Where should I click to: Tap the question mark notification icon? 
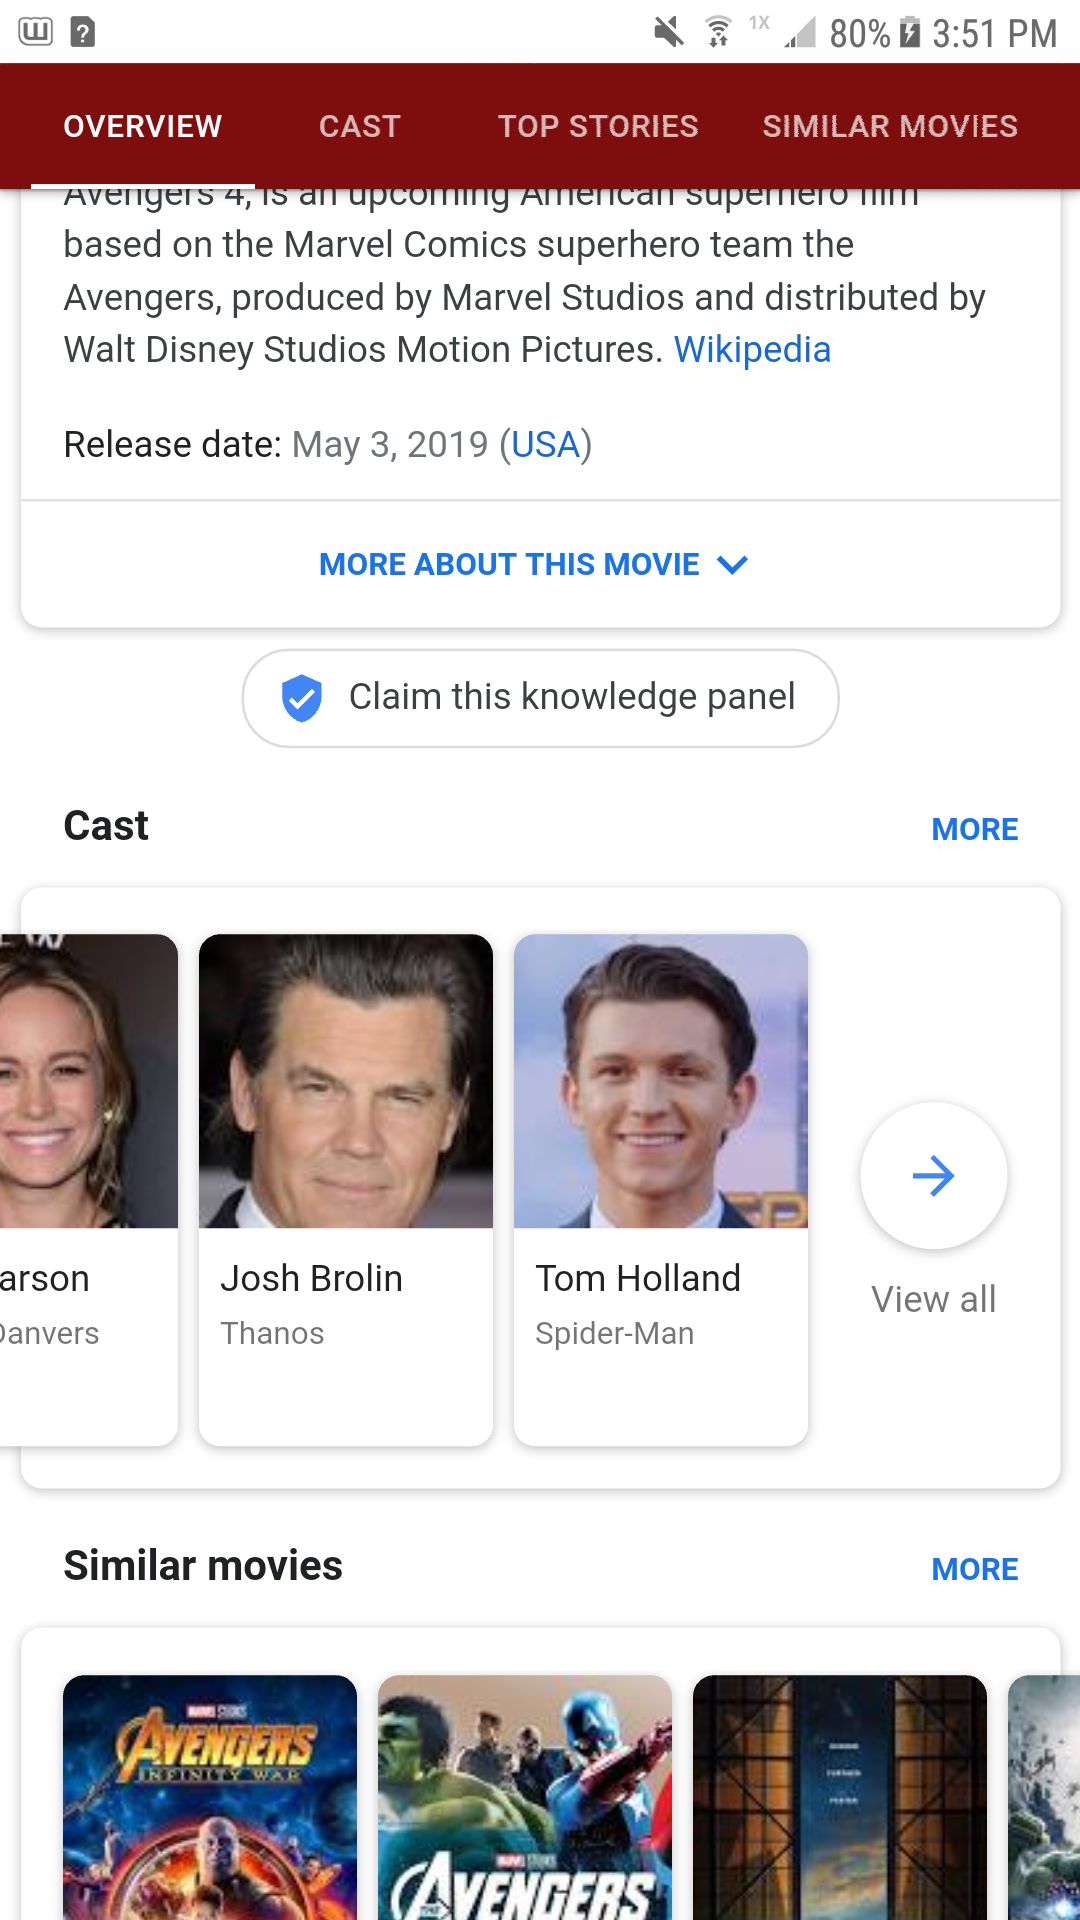[83, 33]
